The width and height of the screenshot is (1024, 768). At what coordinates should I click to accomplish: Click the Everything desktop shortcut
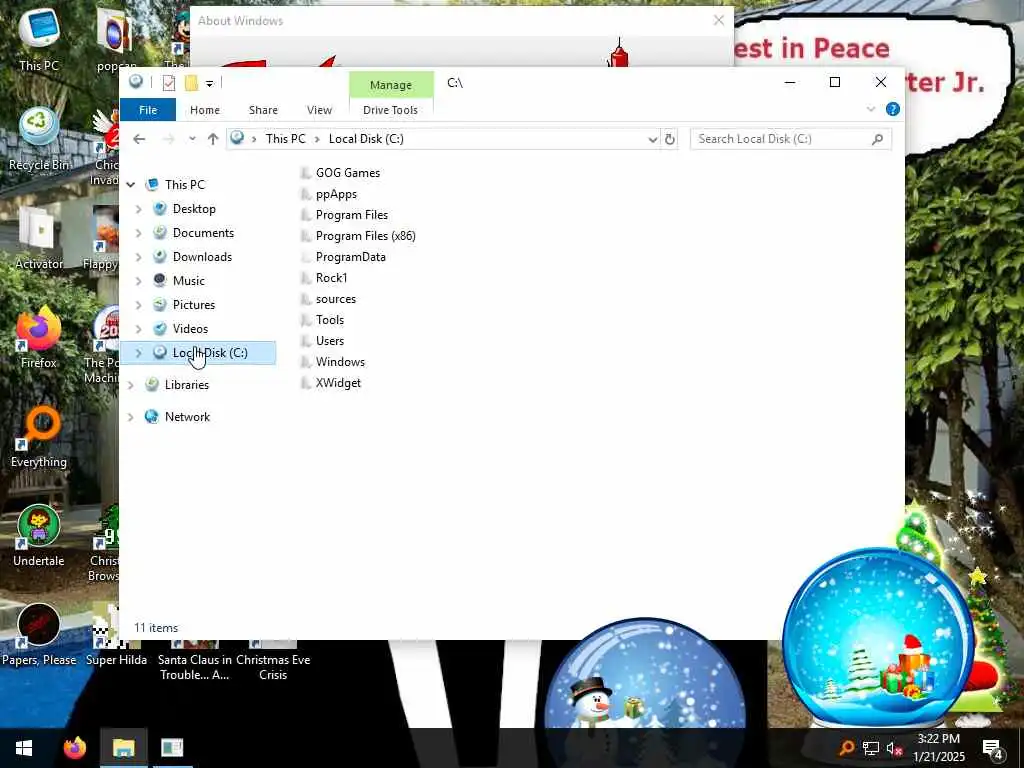pos(39,437)
